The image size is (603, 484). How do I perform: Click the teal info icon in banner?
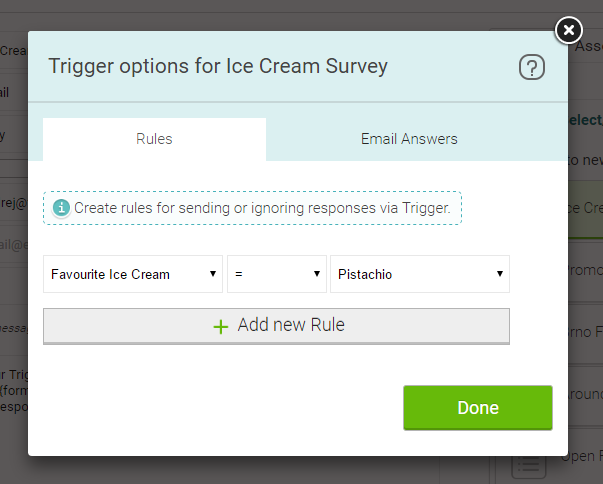pos(62,208)
